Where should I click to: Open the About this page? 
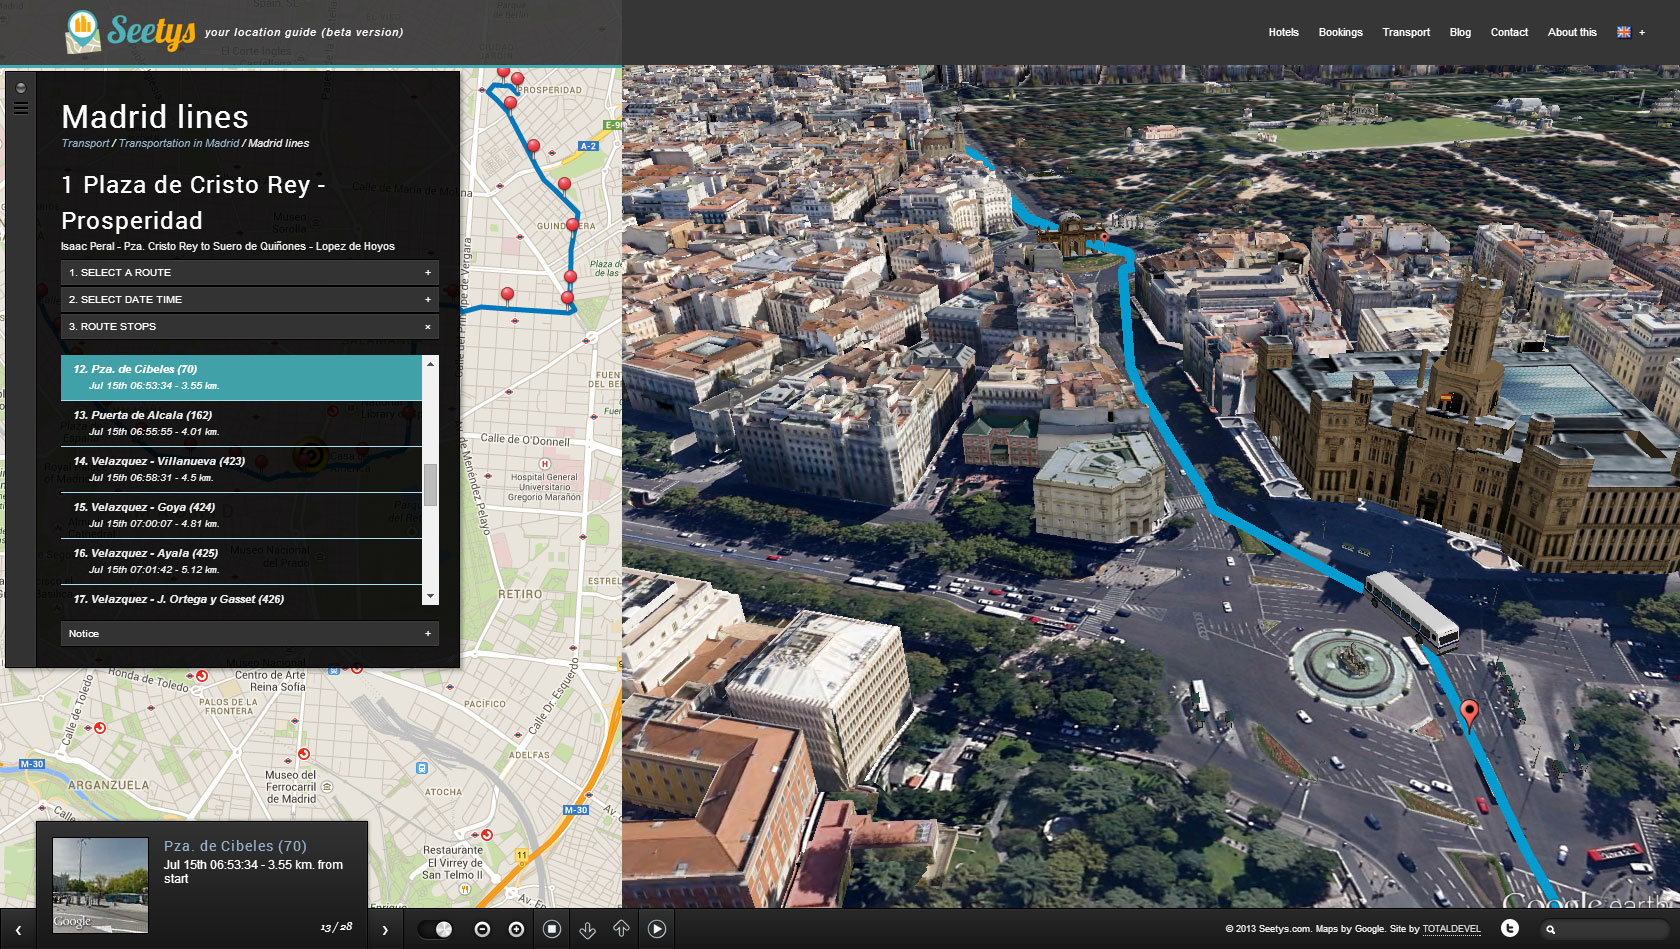click(1572, 32)
